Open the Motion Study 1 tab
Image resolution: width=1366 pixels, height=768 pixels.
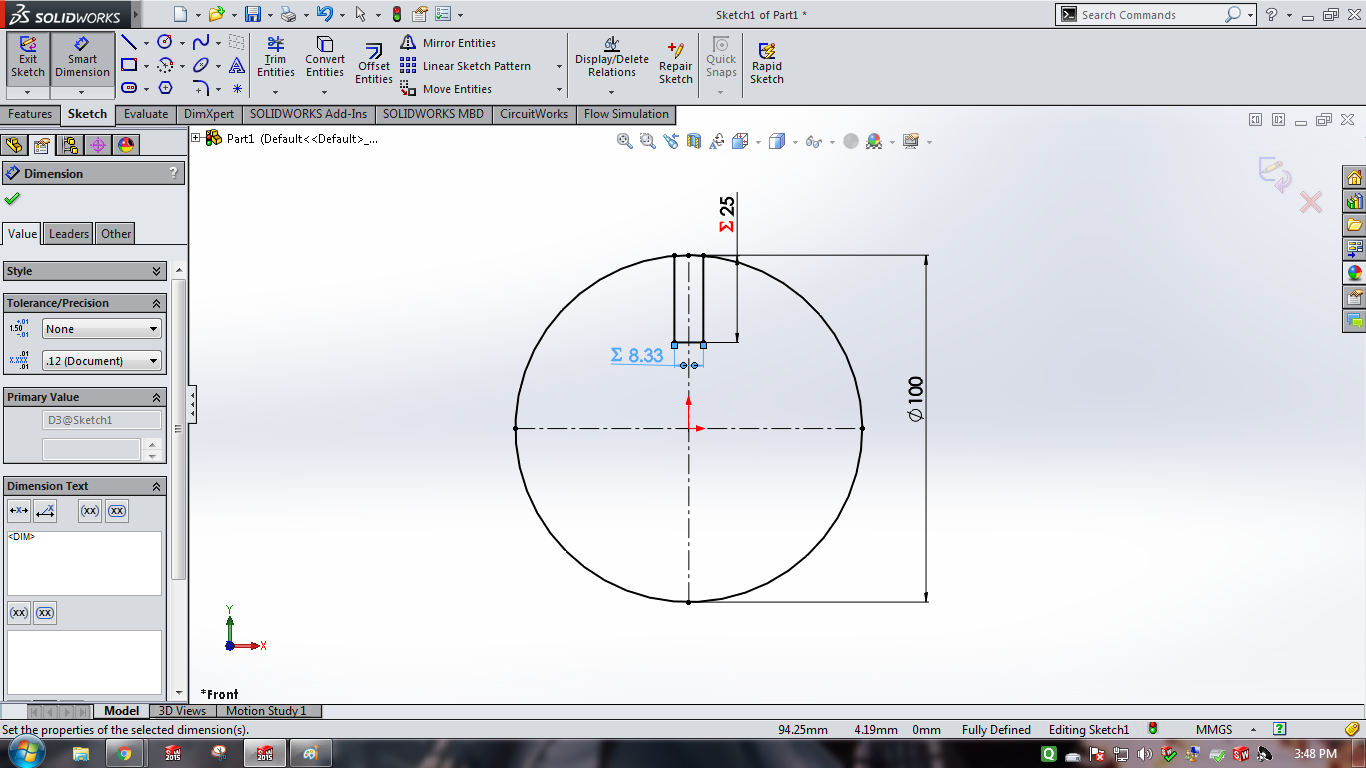pyautogui.click(x=266, y=711)
